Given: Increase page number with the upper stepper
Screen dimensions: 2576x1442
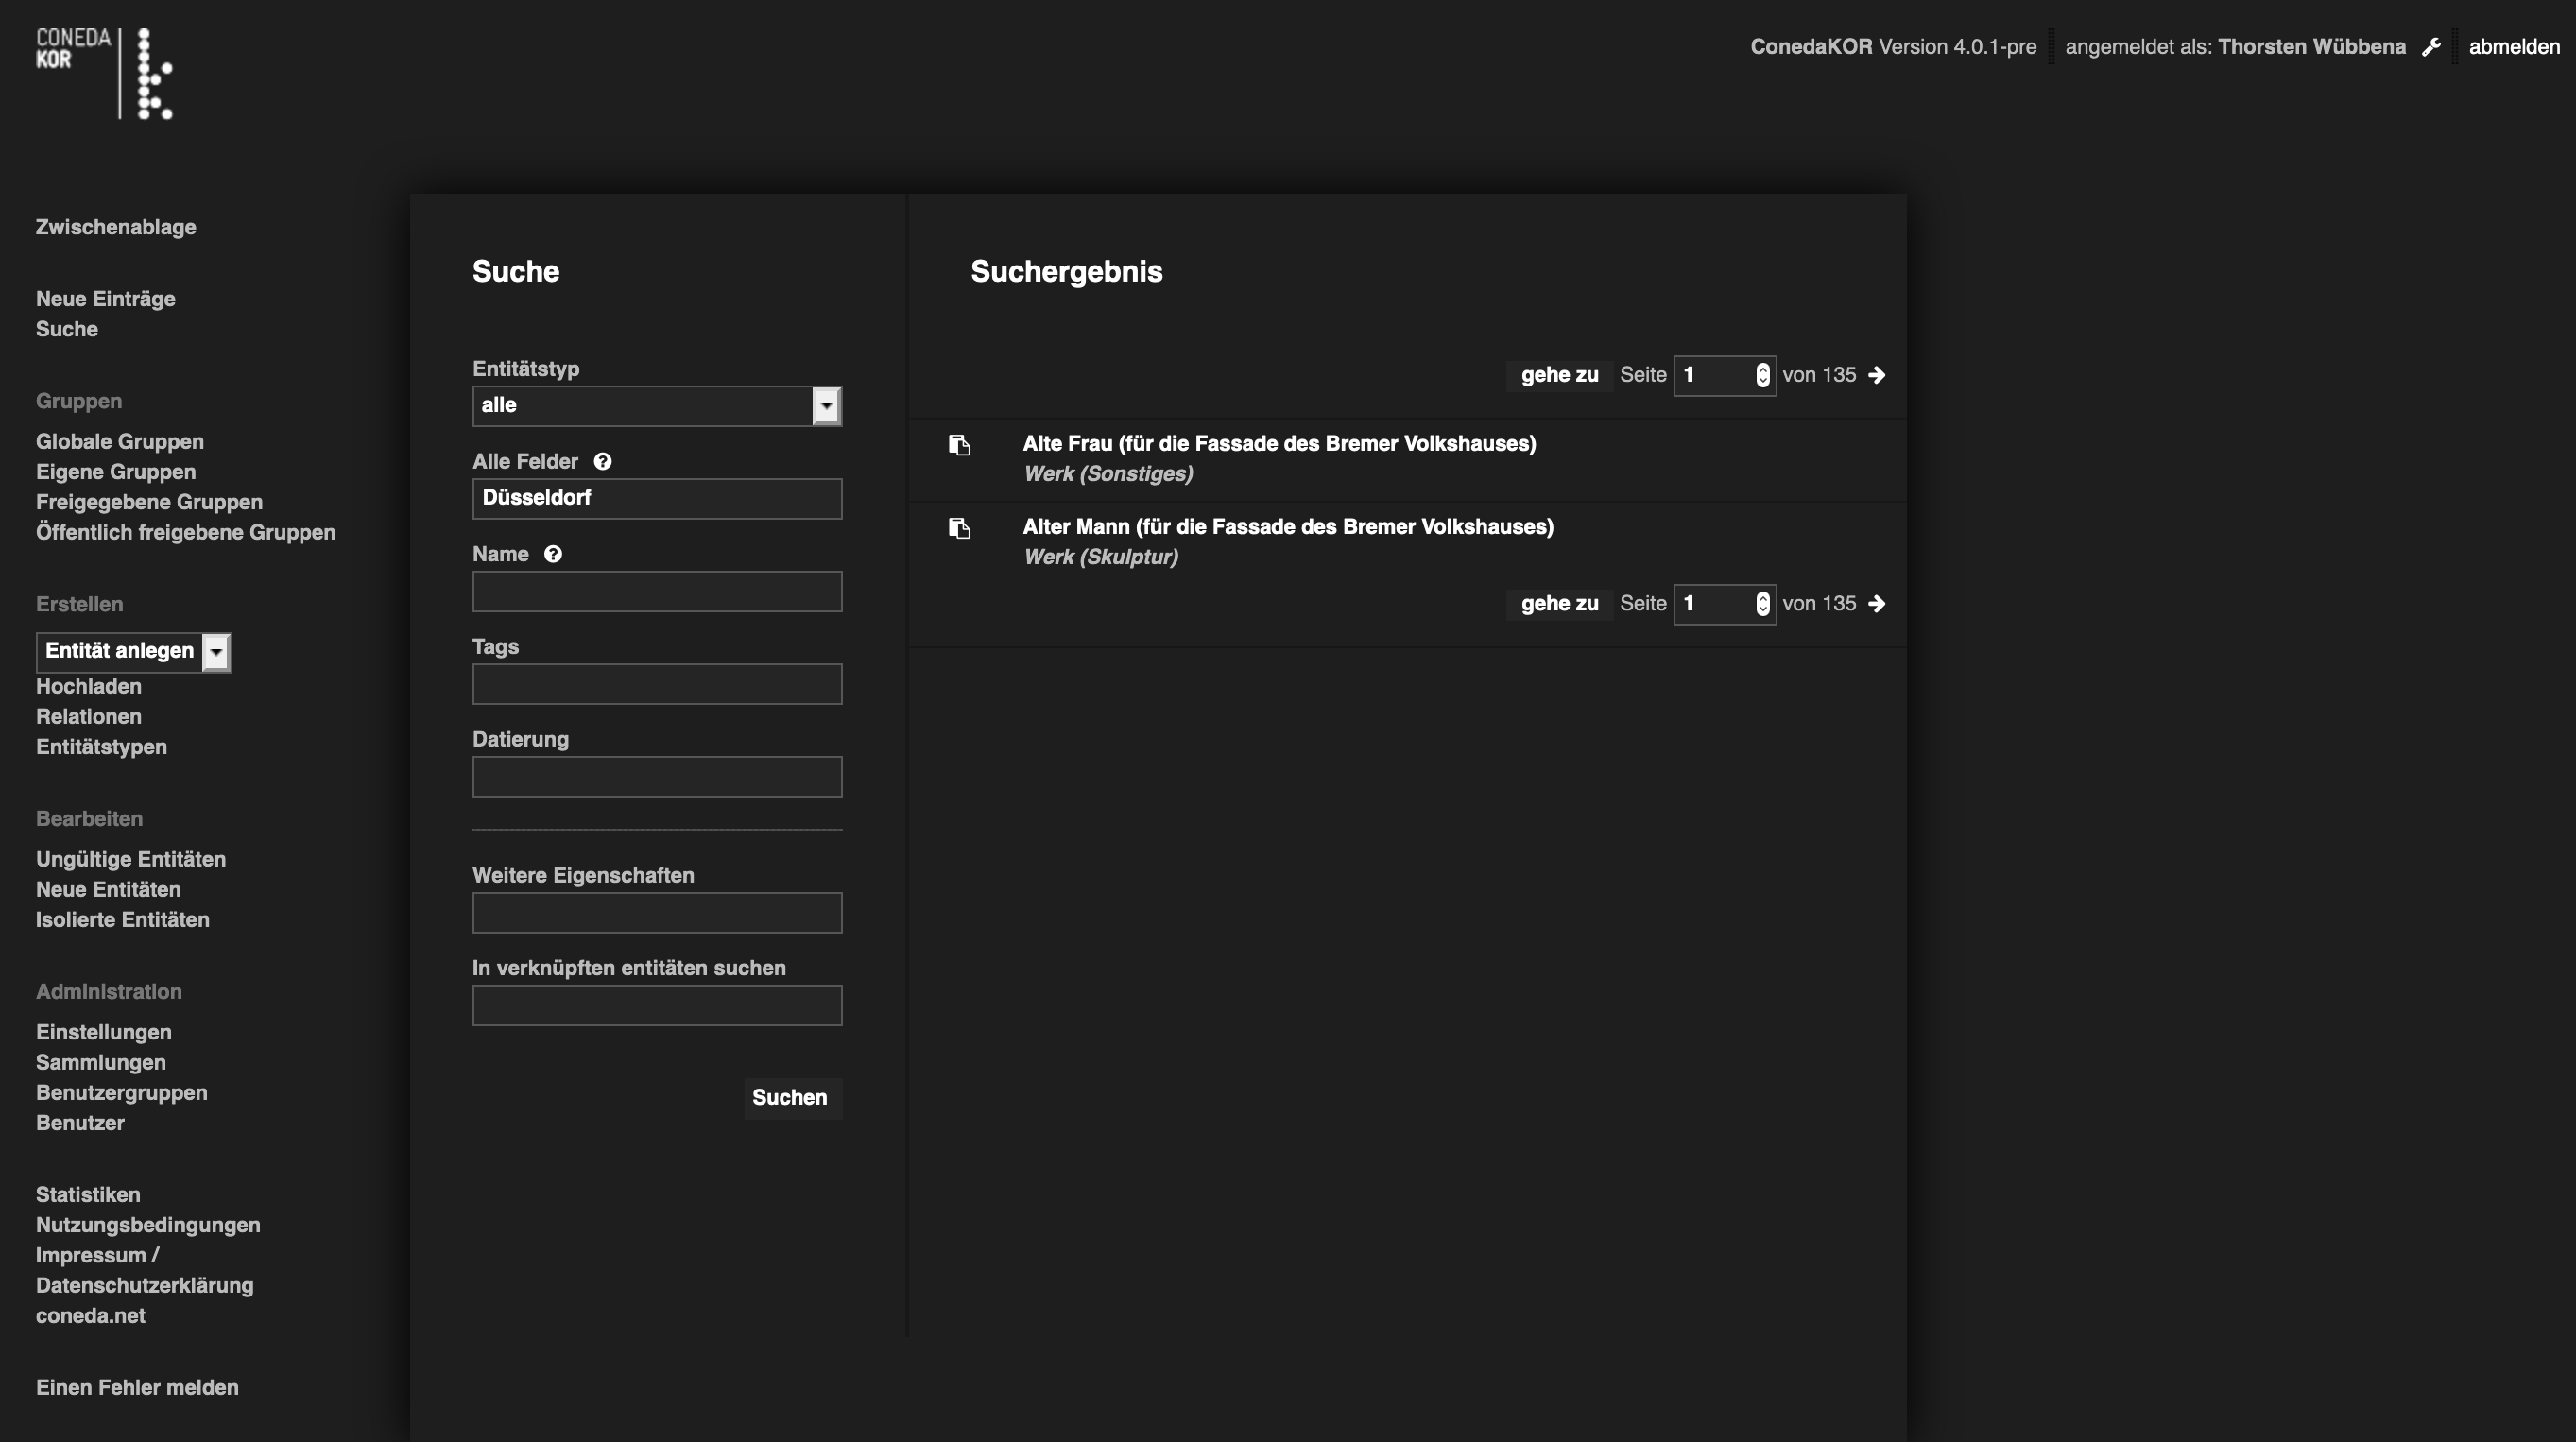Looking at the screenshot, I should point(1762,370).
